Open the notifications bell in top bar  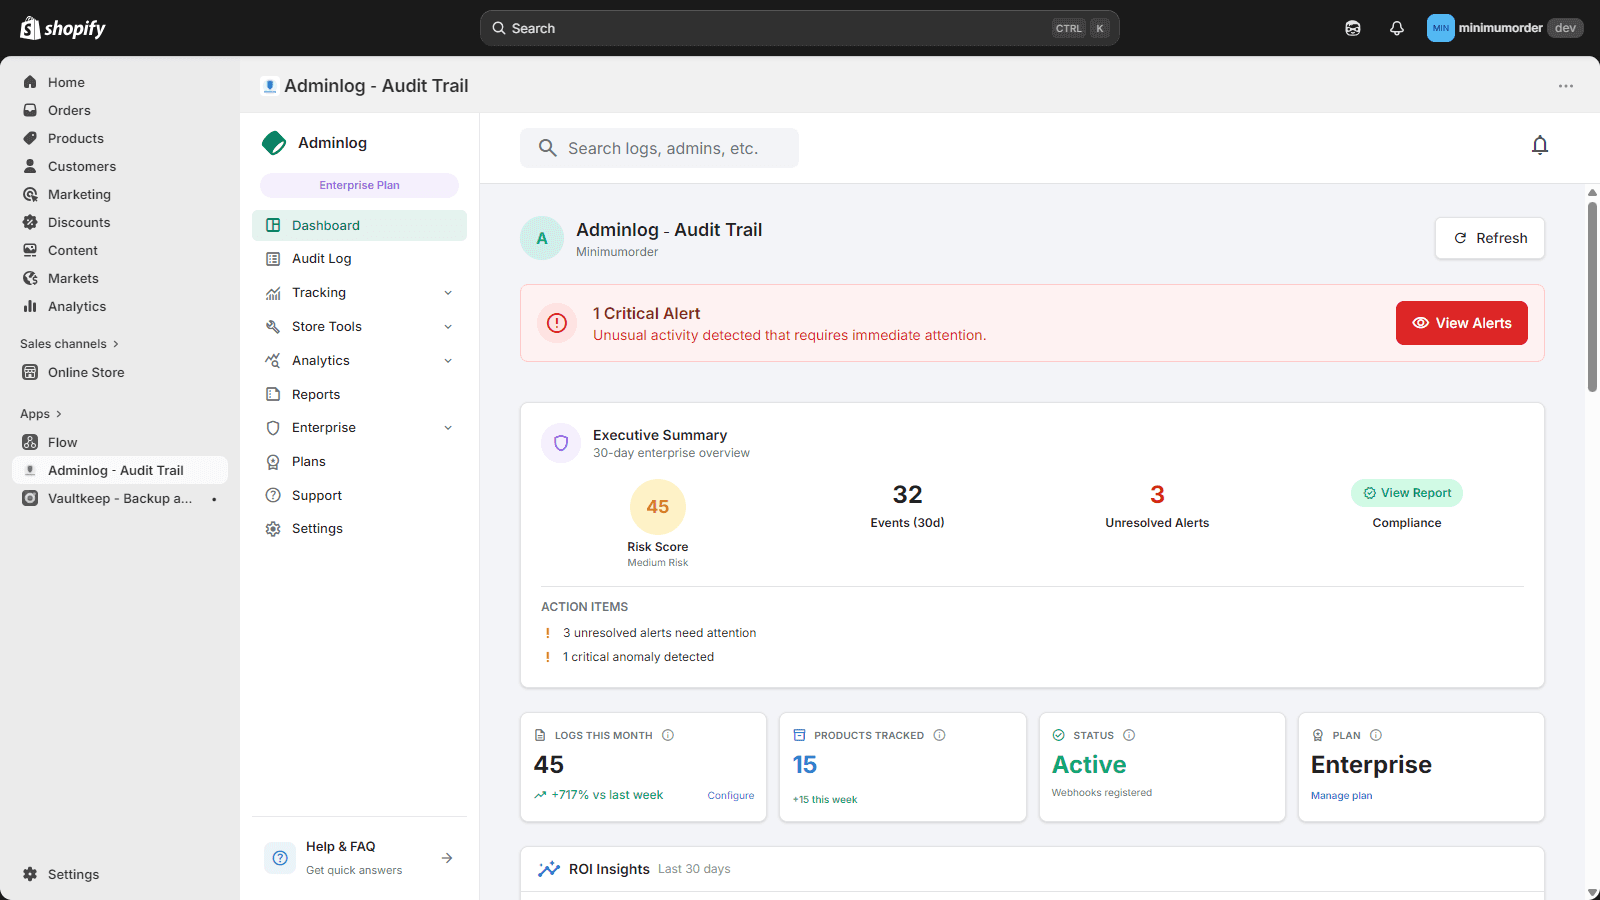pos(1397,28)
